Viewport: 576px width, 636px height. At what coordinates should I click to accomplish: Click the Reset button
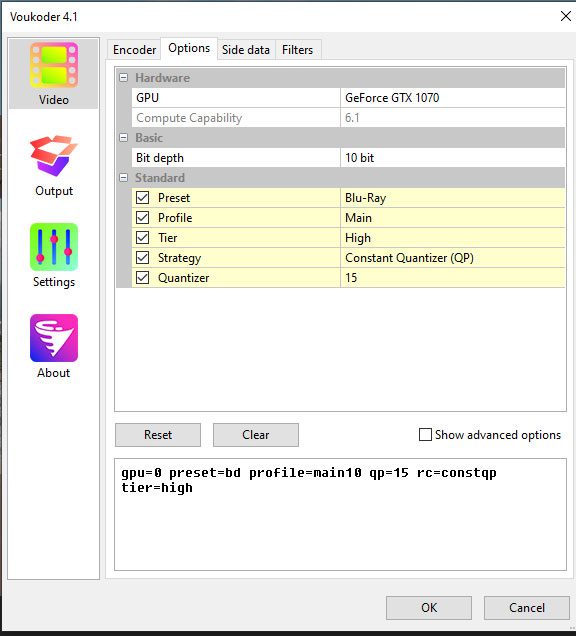click(x=158, y=435)
